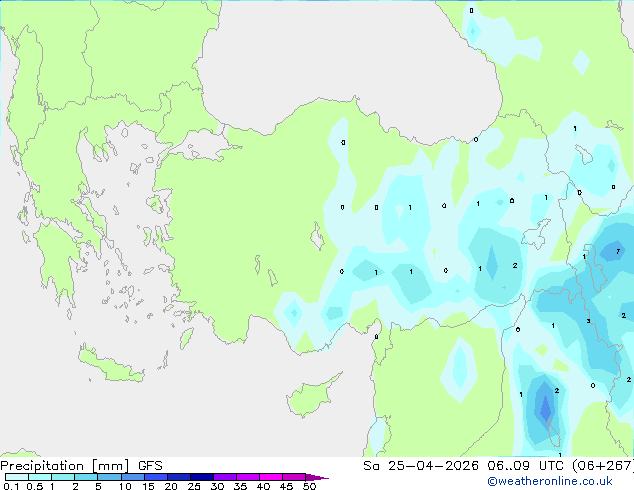This screenshot has width=634, height=490.
Task: Click the 25–30 mm navy legend swatch
Action: click(x=202, y=477)
